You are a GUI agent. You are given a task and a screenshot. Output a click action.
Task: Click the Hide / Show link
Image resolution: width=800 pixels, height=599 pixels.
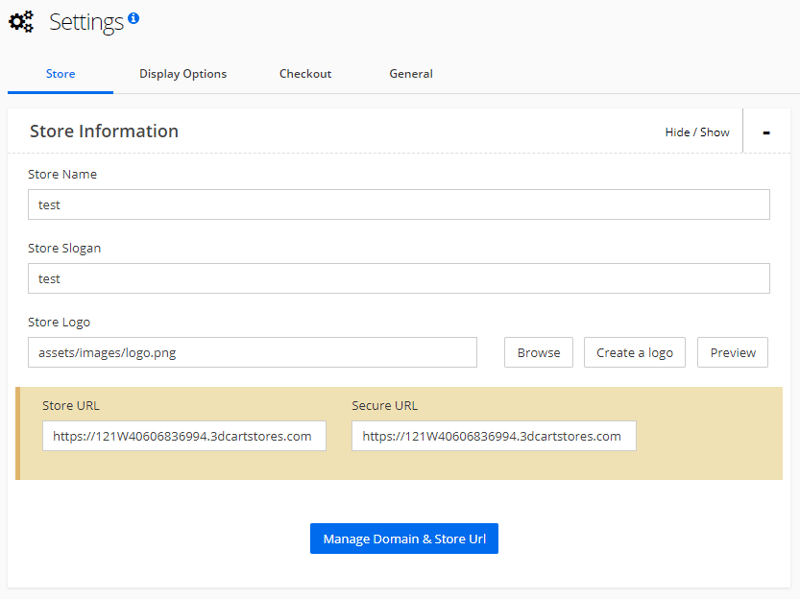(697, 132)
